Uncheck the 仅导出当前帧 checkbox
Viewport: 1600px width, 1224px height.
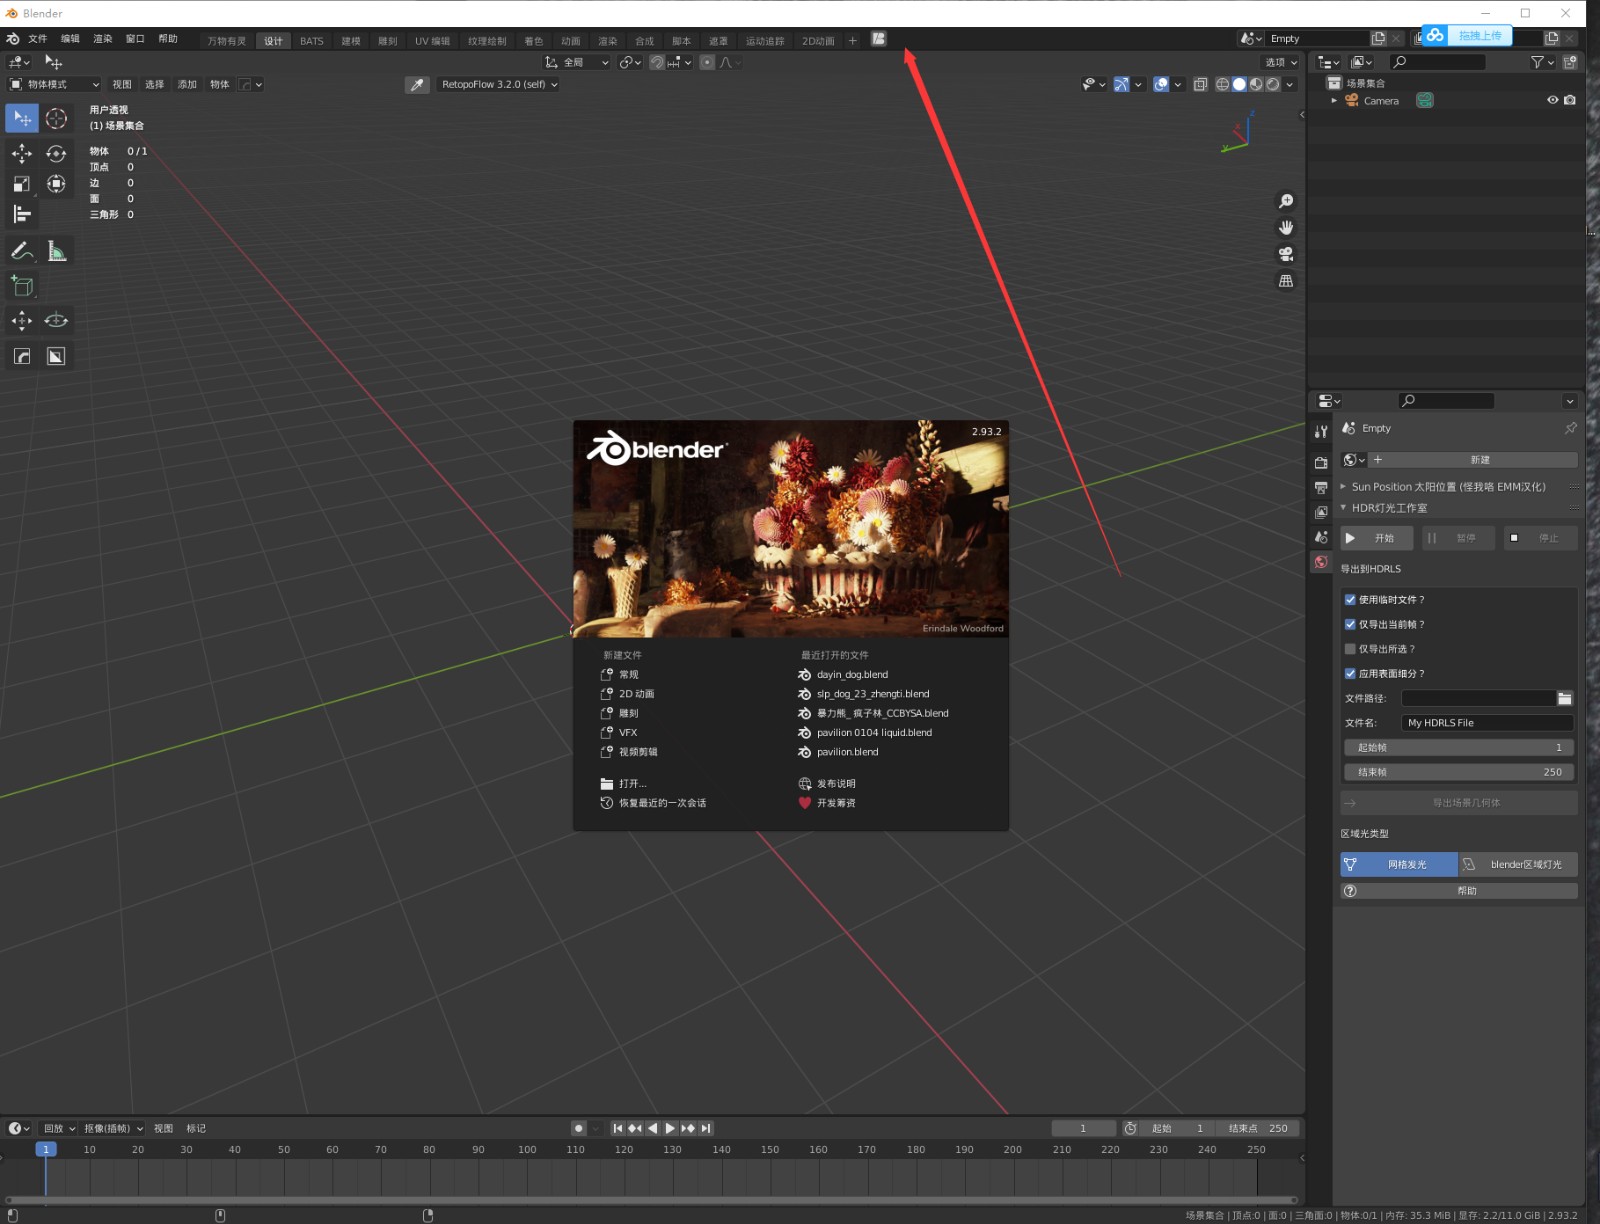[x=1350, y=624]
